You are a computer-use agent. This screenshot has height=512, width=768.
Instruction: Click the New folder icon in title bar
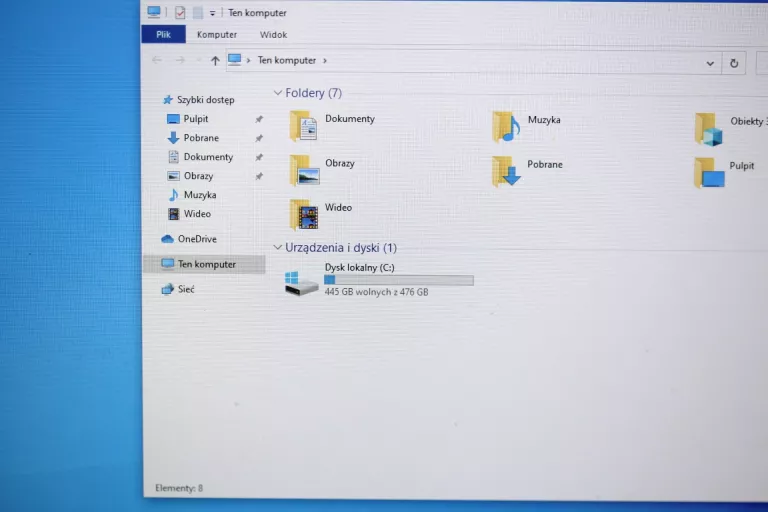click(197, 13)
